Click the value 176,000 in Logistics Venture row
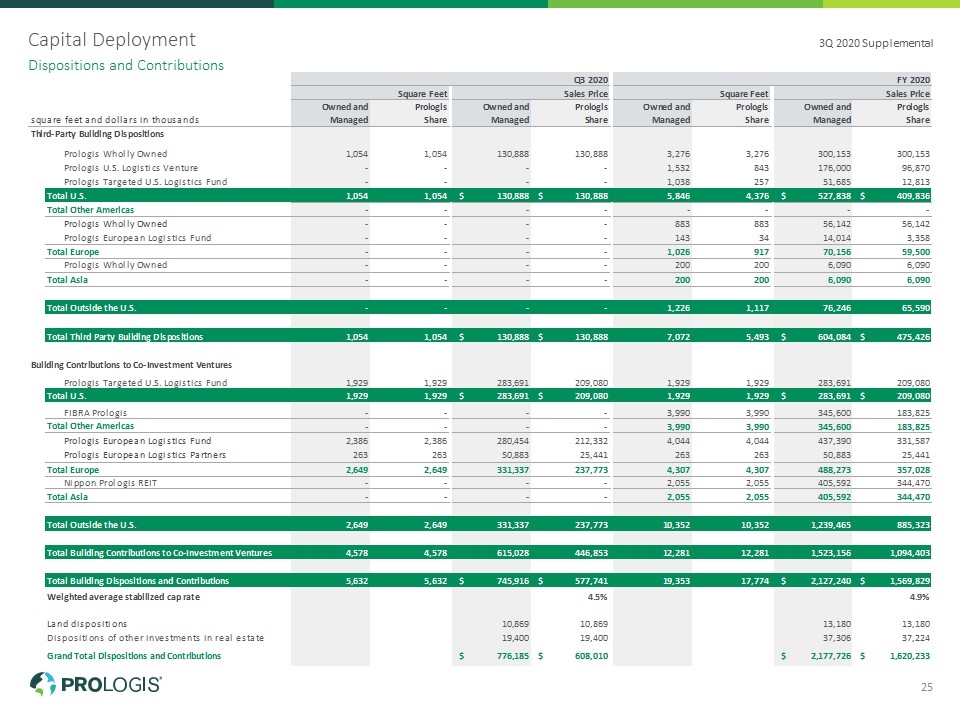Image resolution: width=960 pixels, height=720 pixels. point(834,168)
